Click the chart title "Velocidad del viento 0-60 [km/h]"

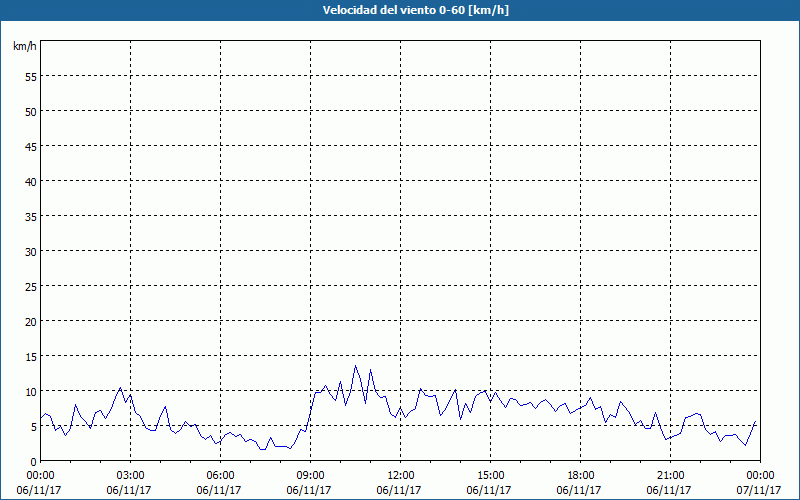(x=415, y=10)
